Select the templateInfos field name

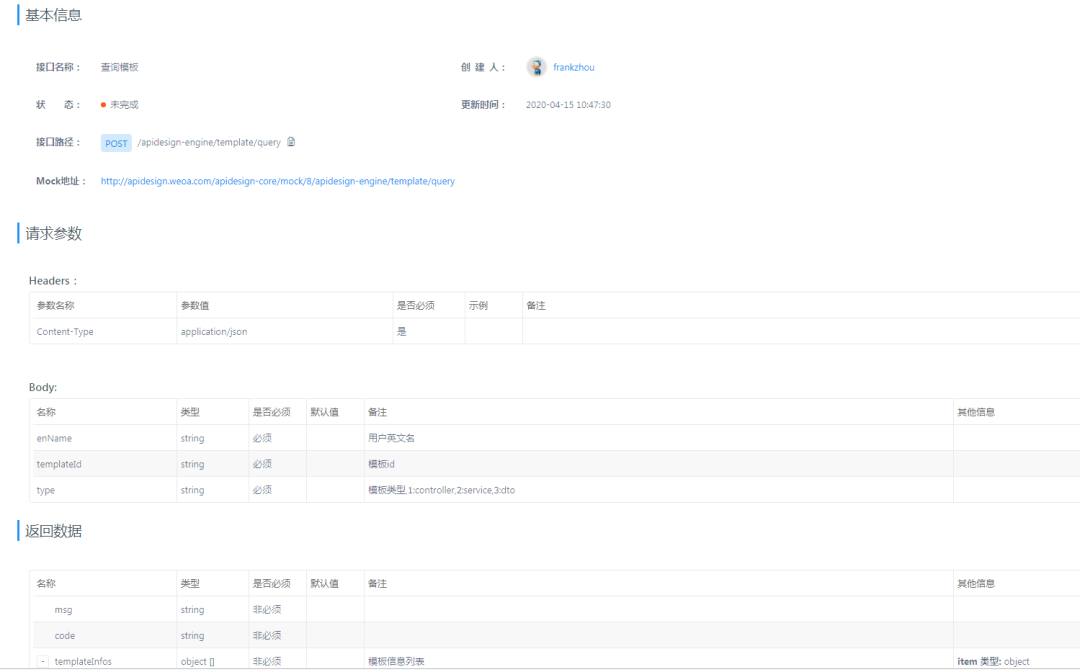(83, 661)
